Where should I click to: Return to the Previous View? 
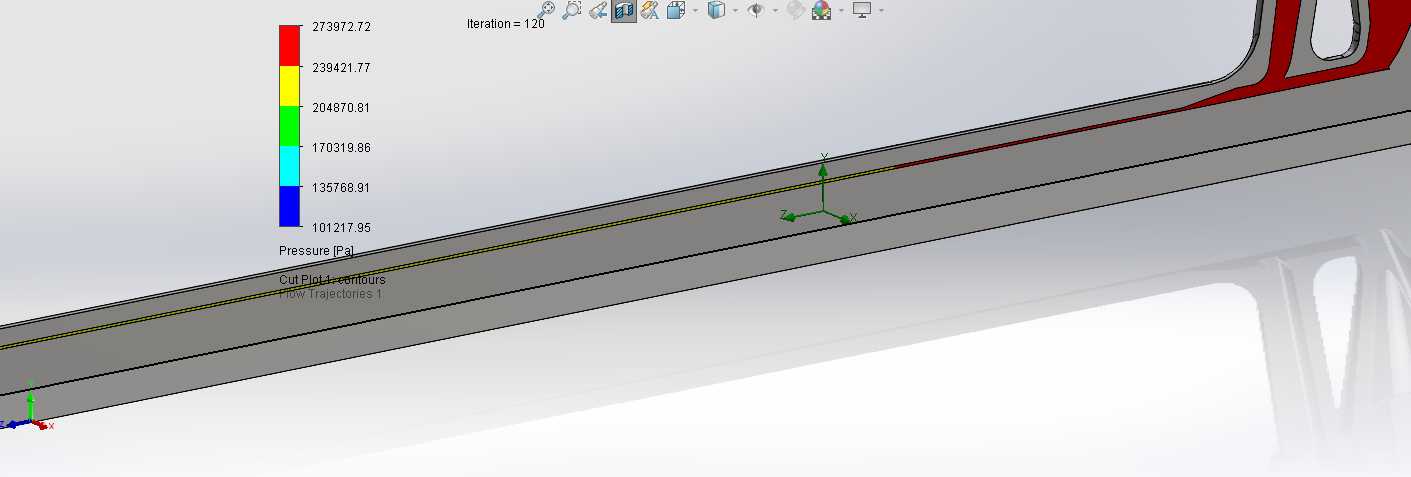pyautogui.click(x=598, y=11)
